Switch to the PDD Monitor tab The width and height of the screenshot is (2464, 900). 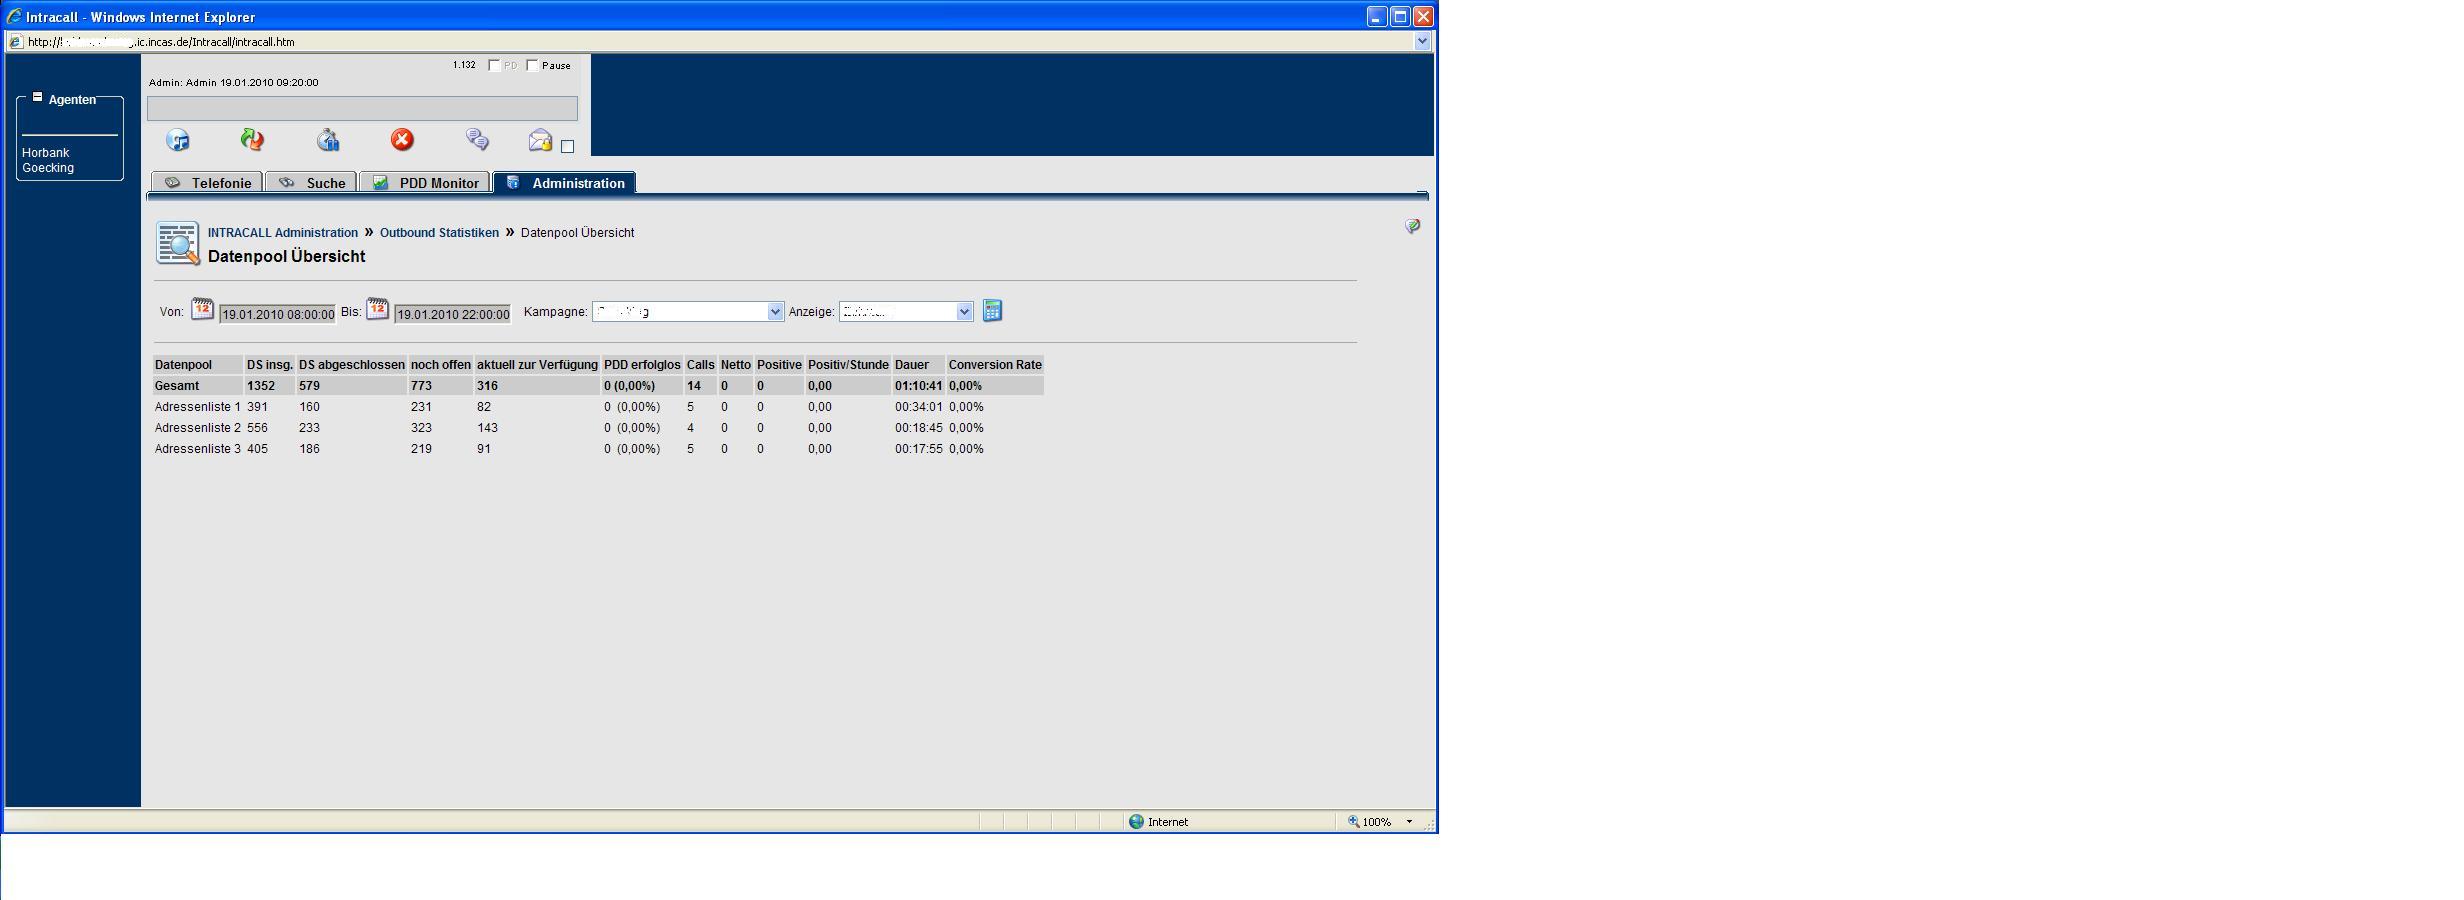pos(425,183)
